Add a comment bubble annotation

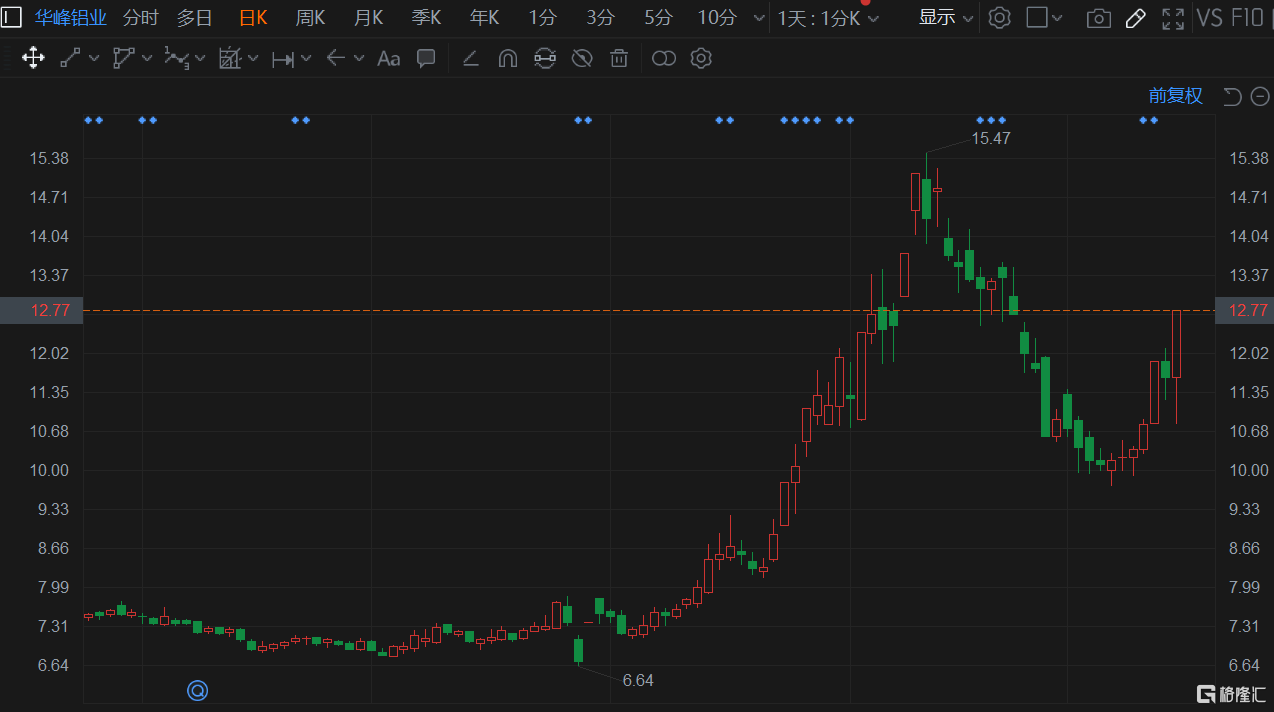[426, 58]
